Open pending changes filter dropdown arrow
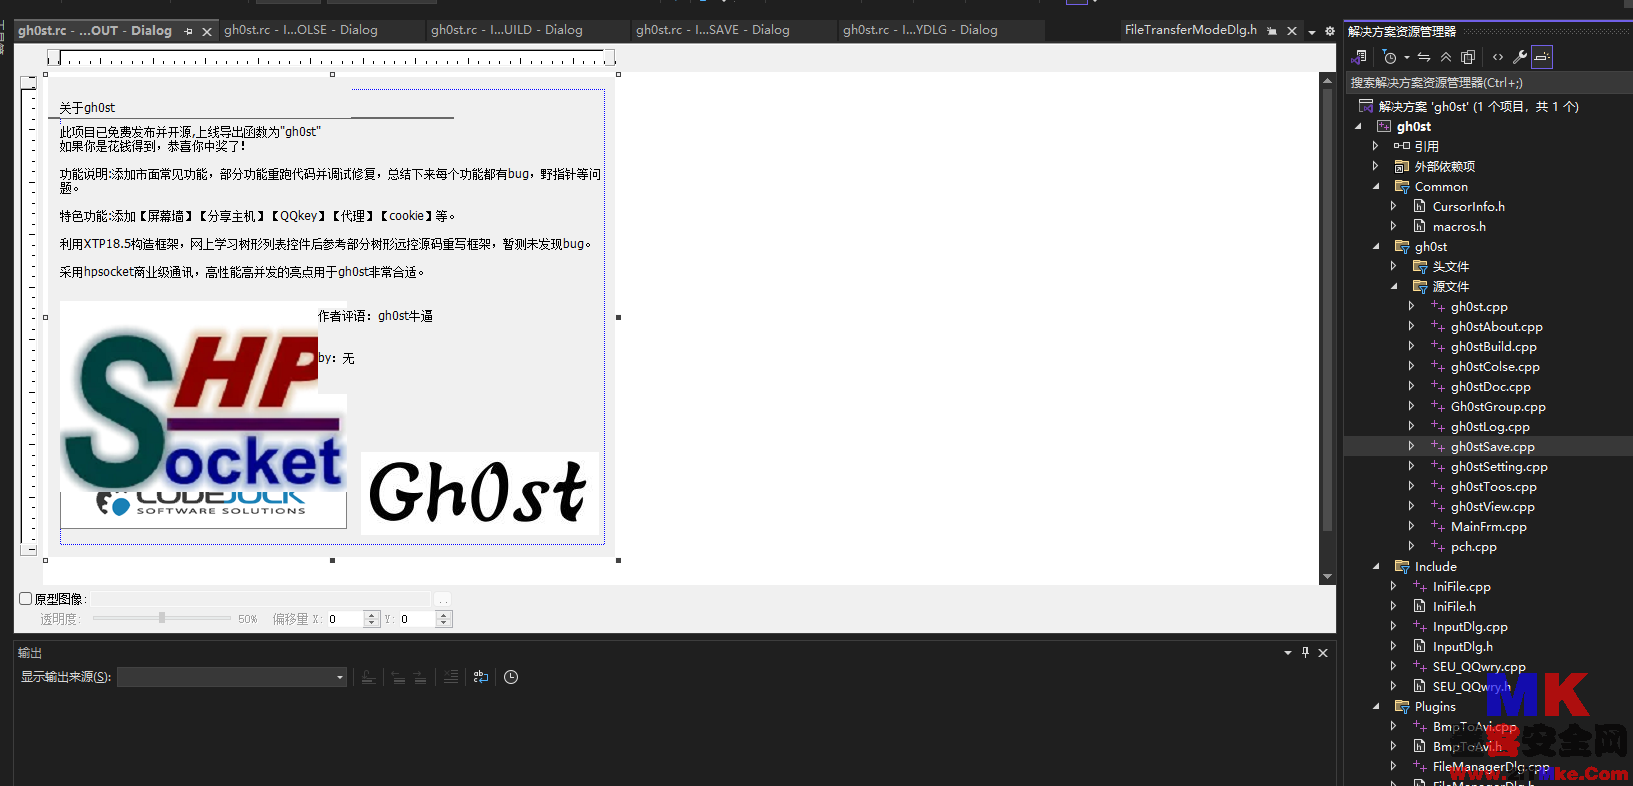1633x786 pixels. (1406, 57)
